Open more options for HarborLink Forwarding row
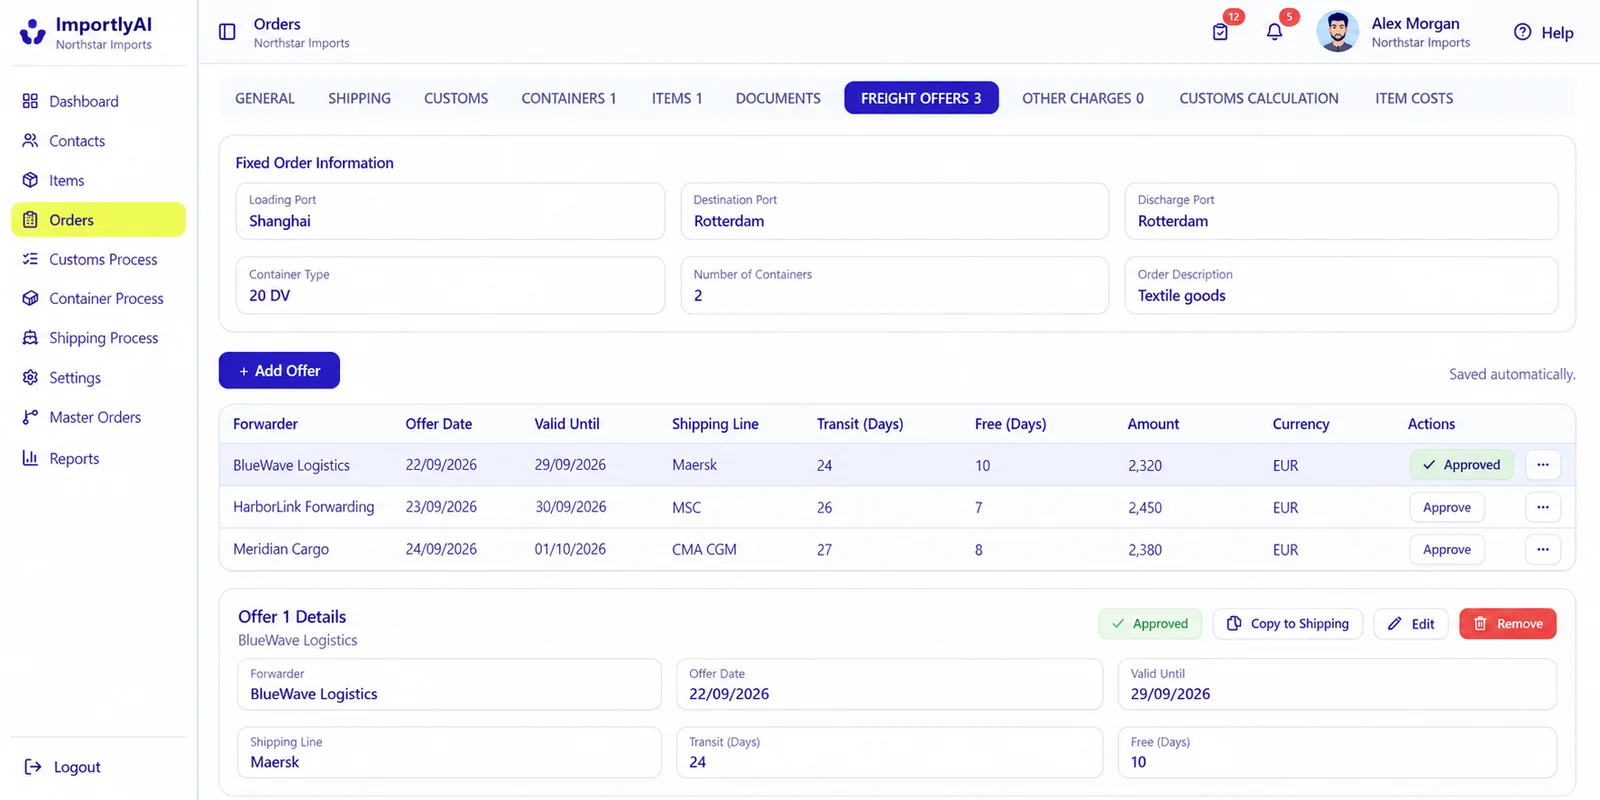 click(1543, 507)
